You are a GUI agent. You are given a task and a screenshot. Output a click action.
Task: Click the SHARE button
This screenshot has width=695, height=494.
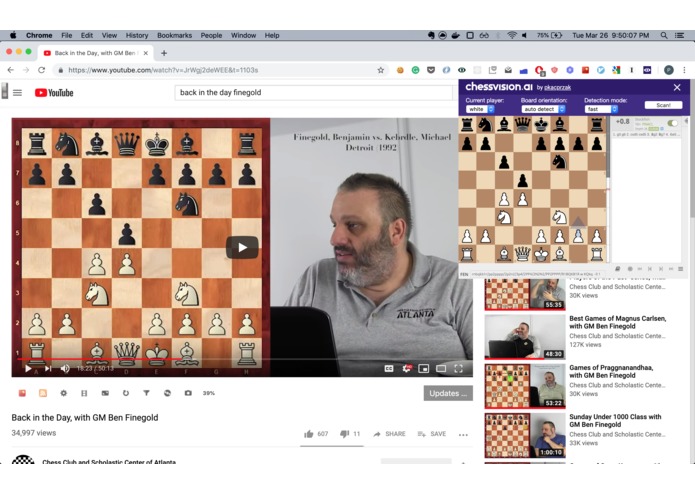click(x=390, y=434)
